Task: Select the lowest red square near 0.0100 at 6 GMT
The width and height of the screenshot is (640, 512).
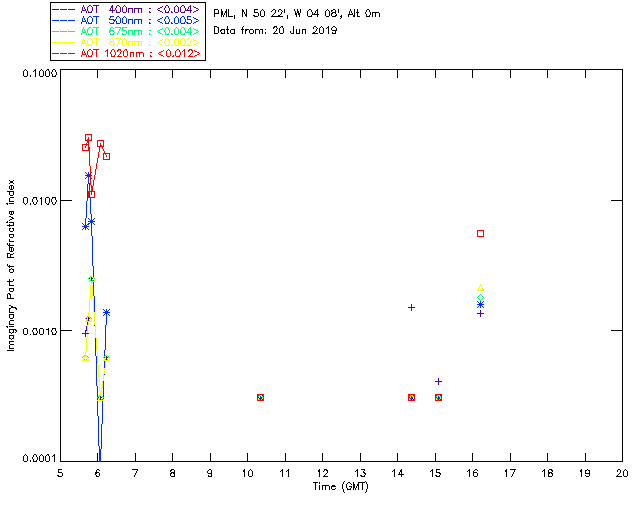Action: pyautogui.click(x=91, y=194)
